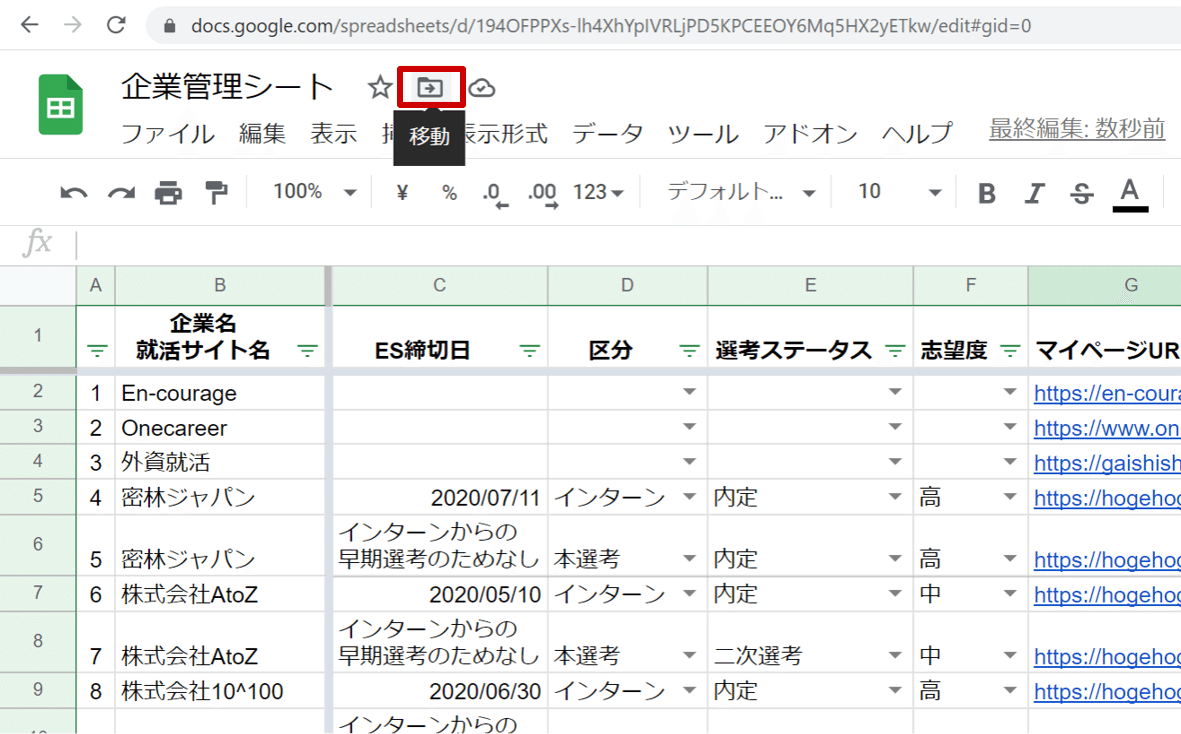Click the move-to-folder icon
This screenshot has width=1181, height=734.
pyautogui.click(x=430, y=87)
